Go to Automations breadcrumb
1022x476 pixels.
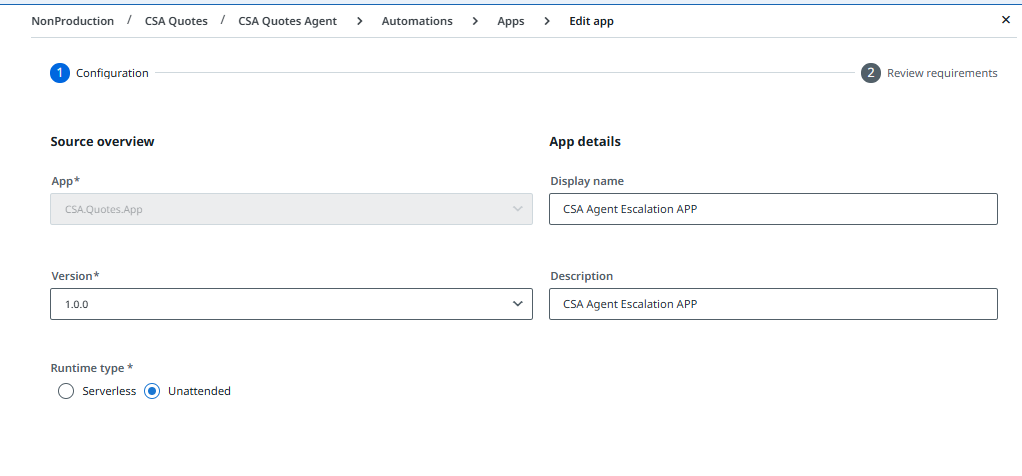pos(417,21)
